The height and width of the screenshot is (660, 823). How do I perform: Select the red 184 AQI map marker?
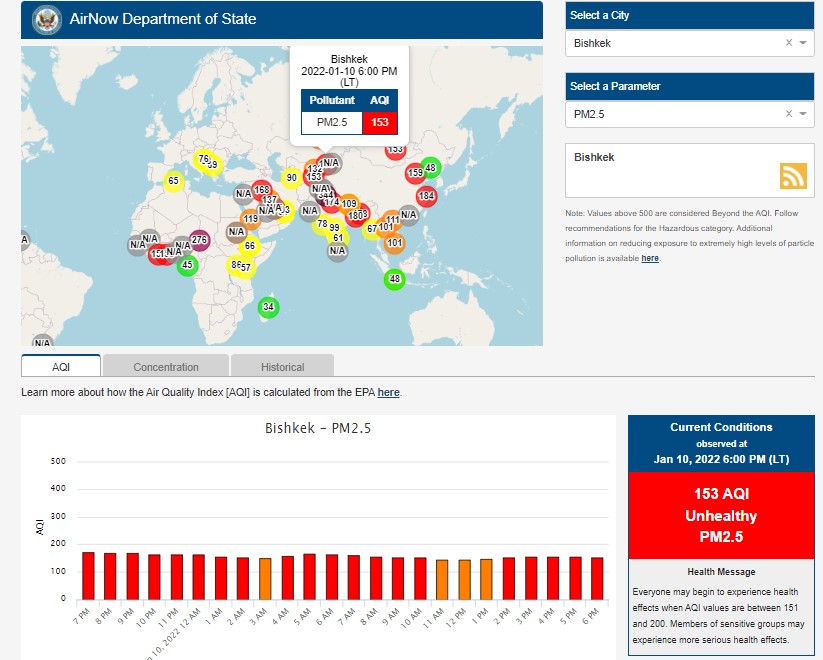pos(427,196)
